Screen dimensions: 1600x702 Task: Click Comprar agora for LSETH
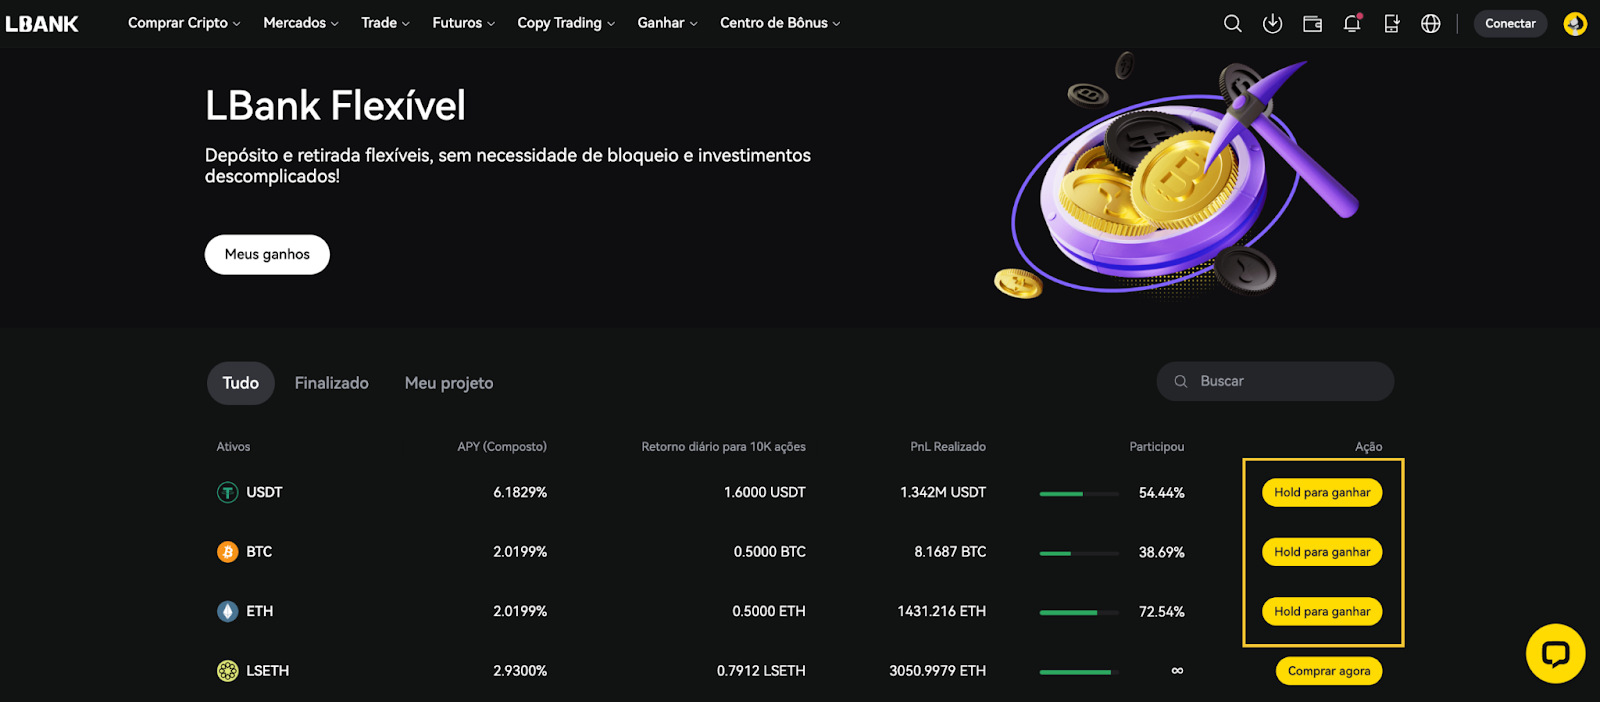click(x=1329, y=671)
